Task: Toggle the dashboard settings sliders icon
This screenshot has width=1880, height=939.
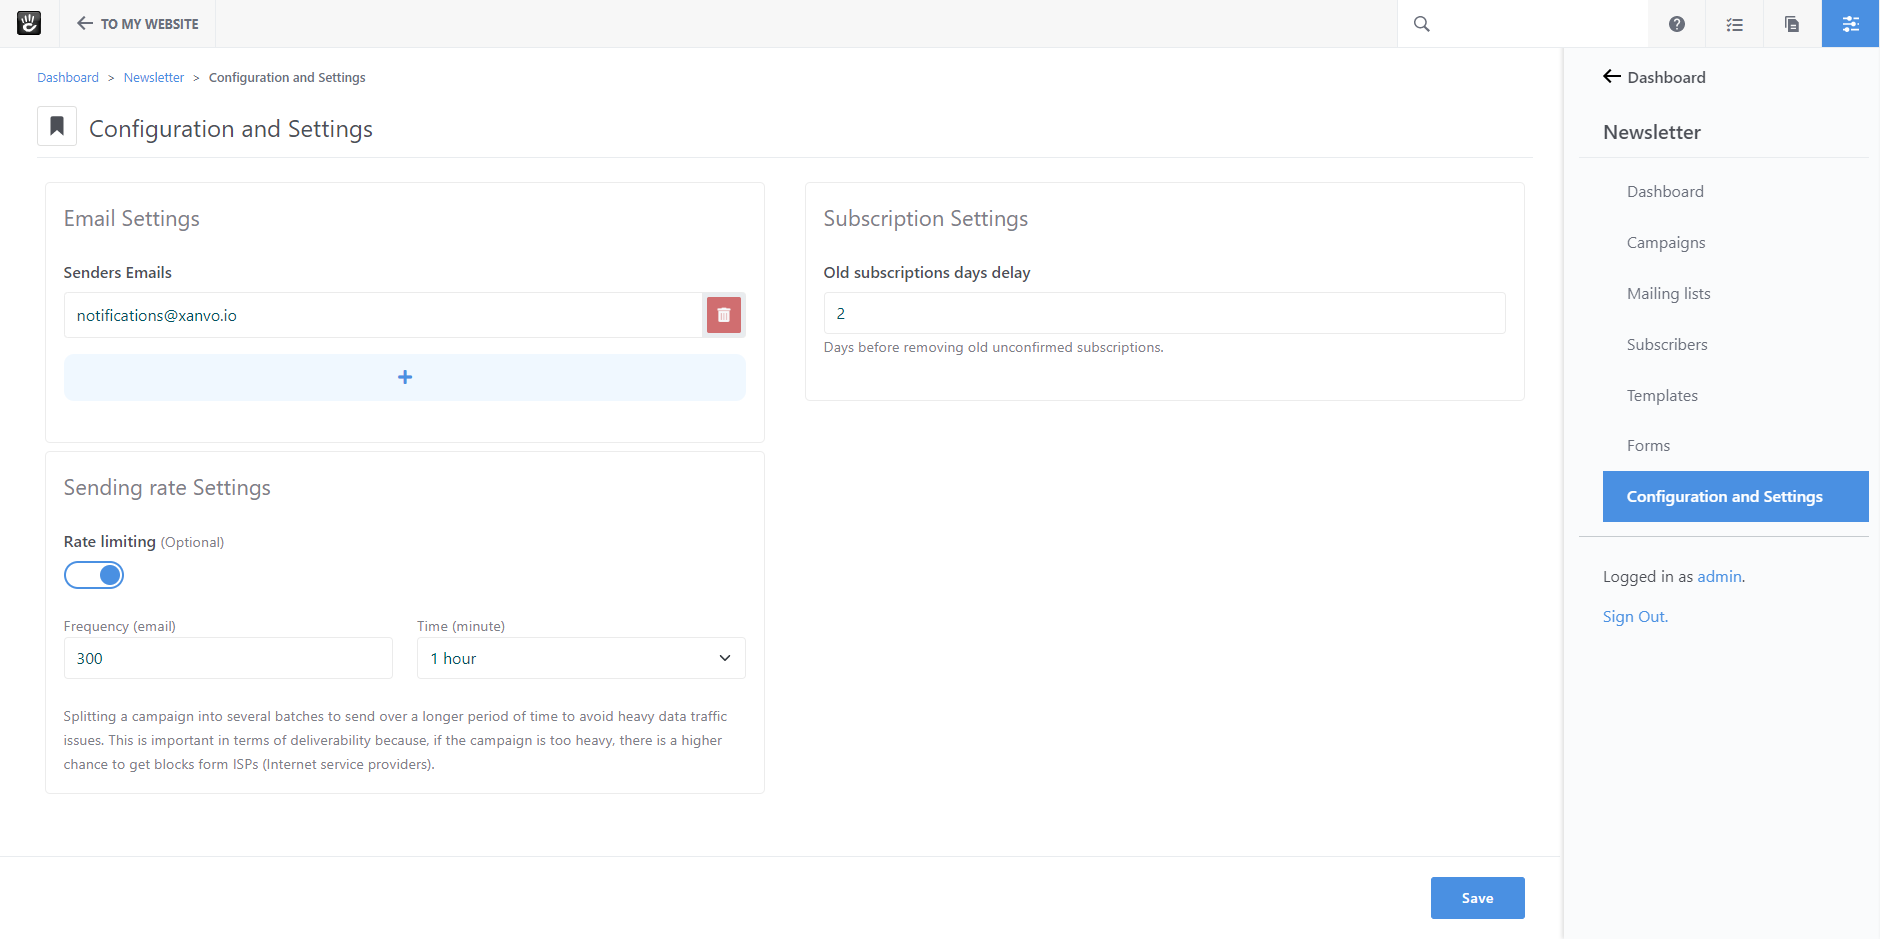Action: 1850,24
